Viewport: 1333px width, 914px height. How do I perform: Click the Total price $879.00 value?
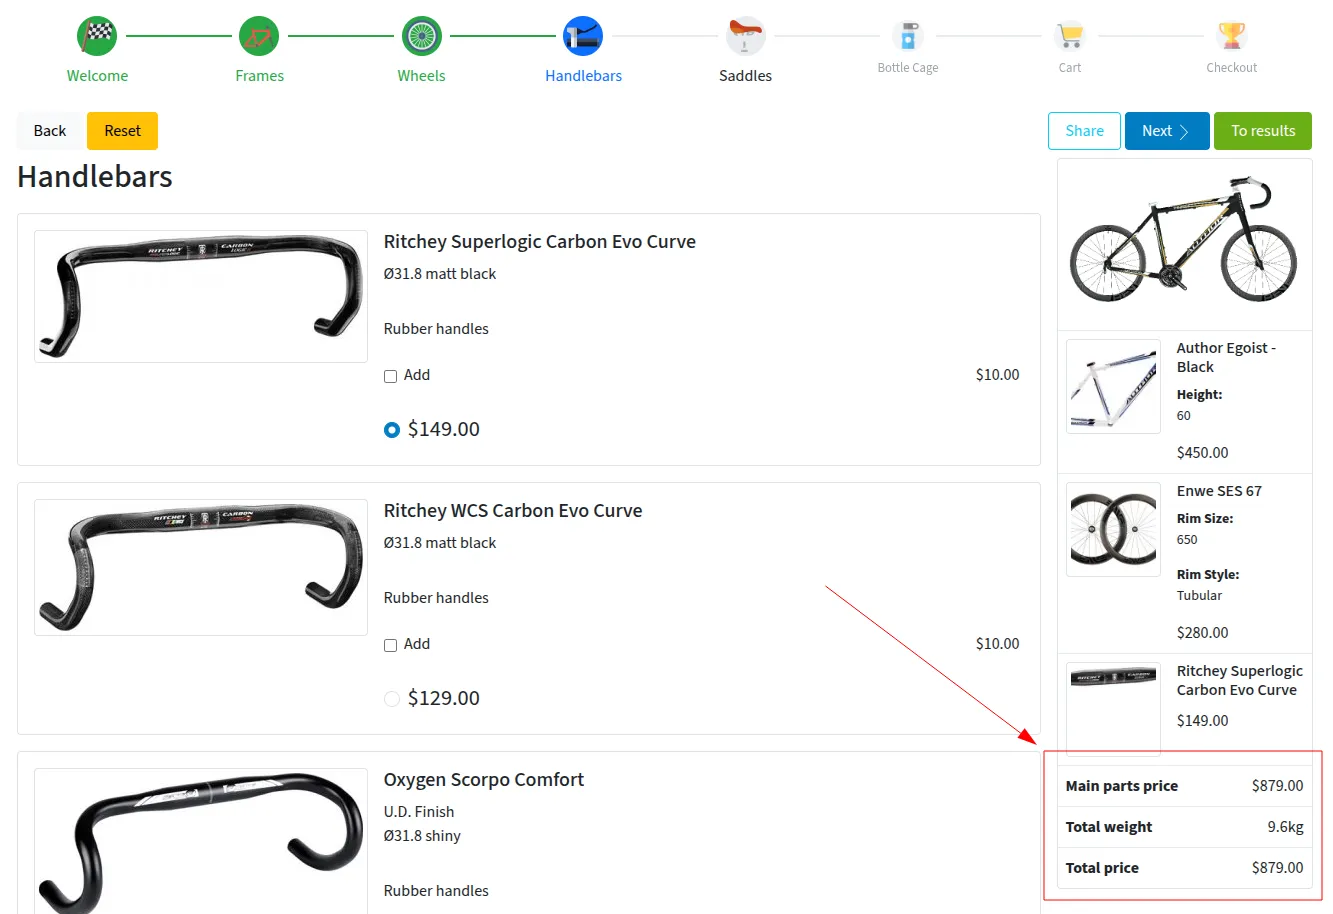(x=1277, y=868)
